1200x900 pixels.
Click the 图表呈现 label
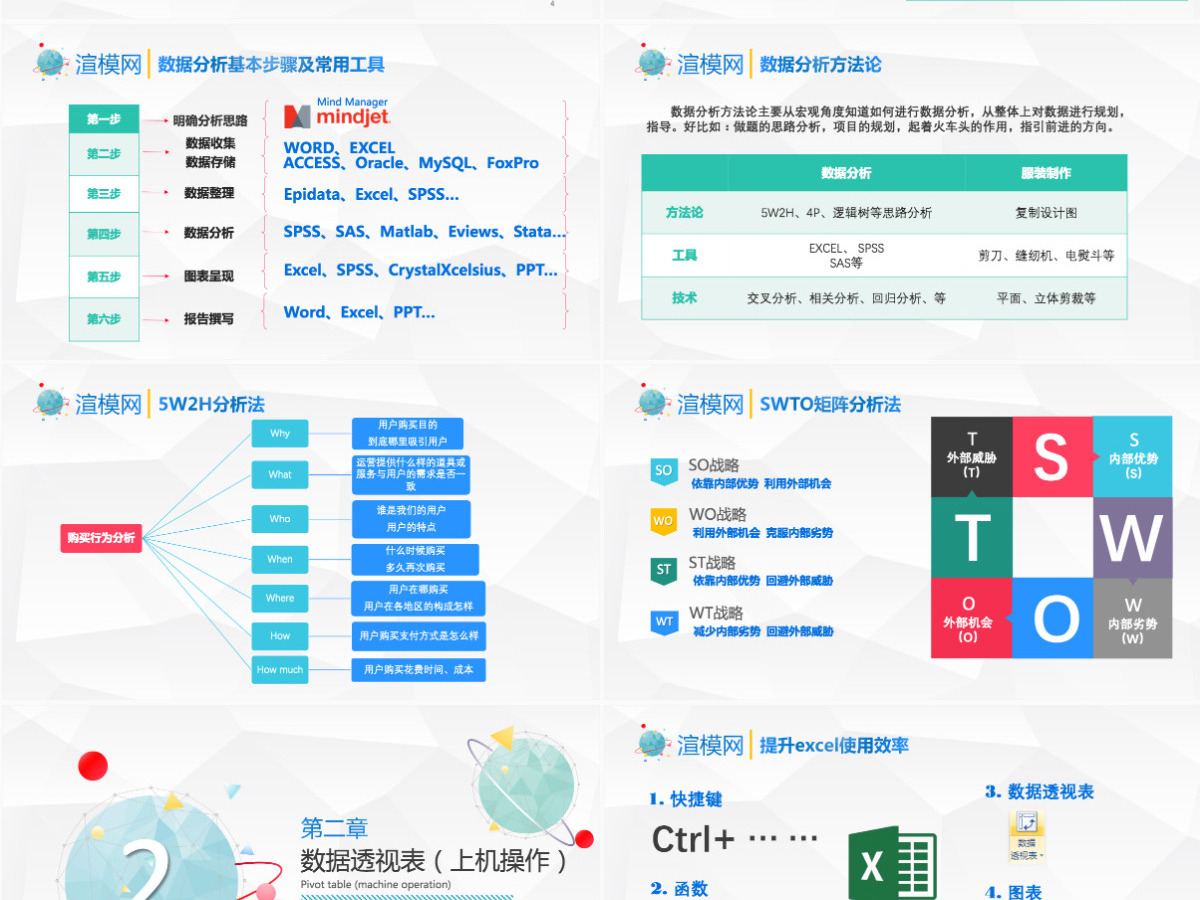tap(209, 276)
